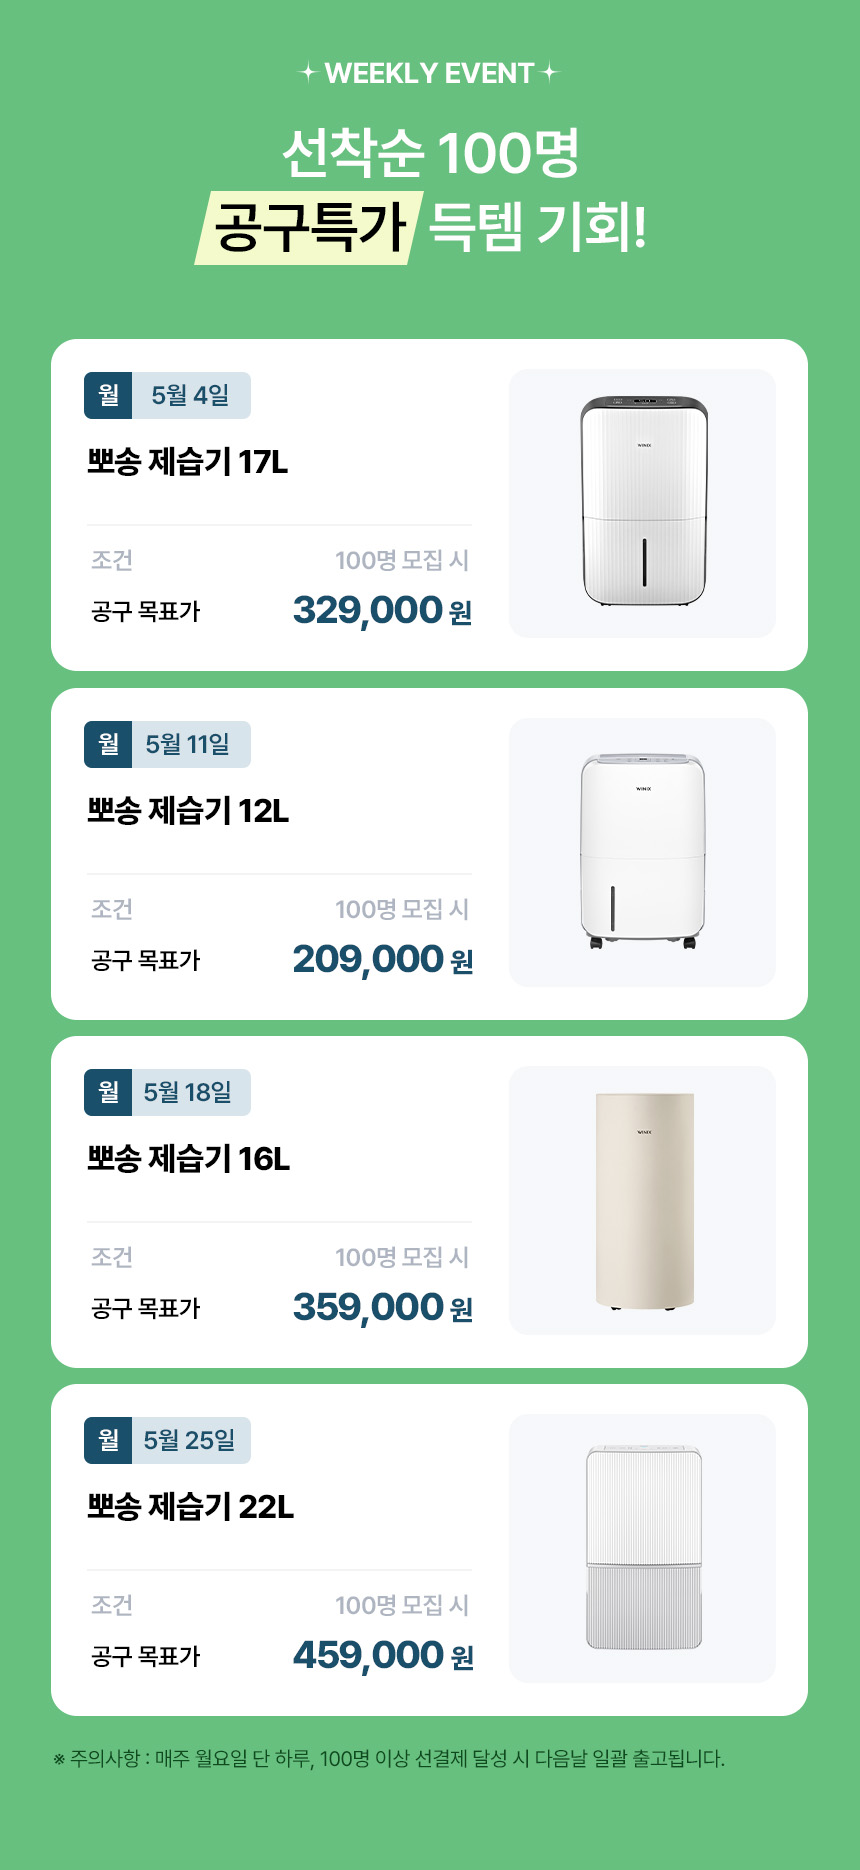Select the 뽀송 제습기 22L title

190,1507
